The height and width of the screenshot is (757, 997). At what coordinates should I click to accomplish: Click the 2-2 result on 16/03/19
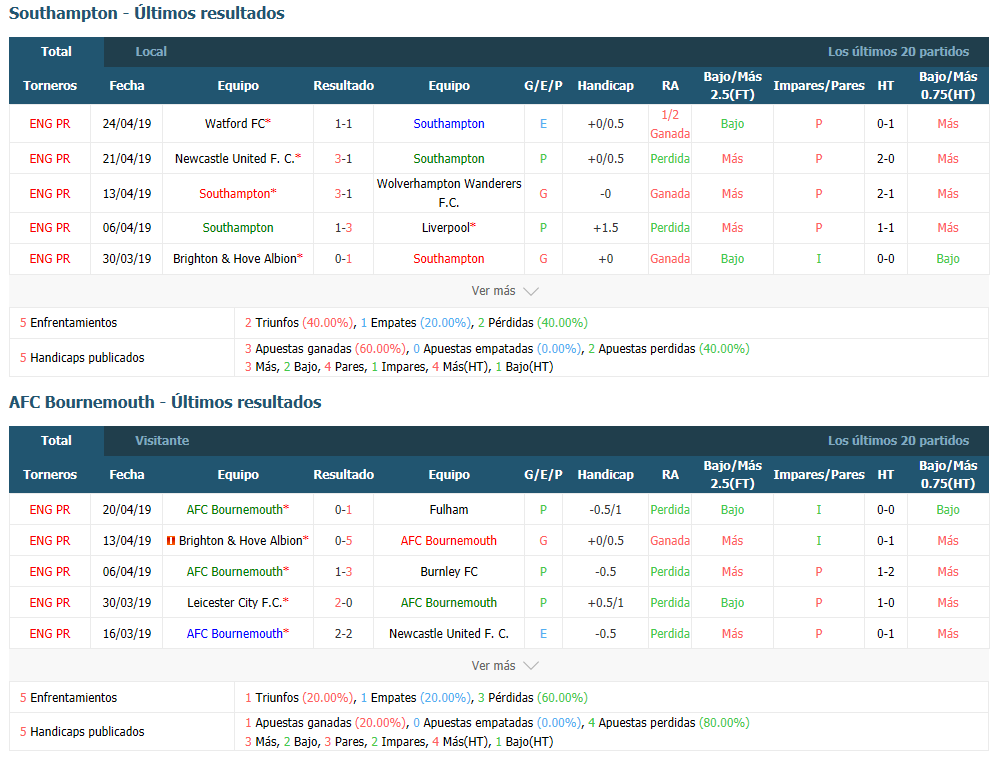(343, 634)
